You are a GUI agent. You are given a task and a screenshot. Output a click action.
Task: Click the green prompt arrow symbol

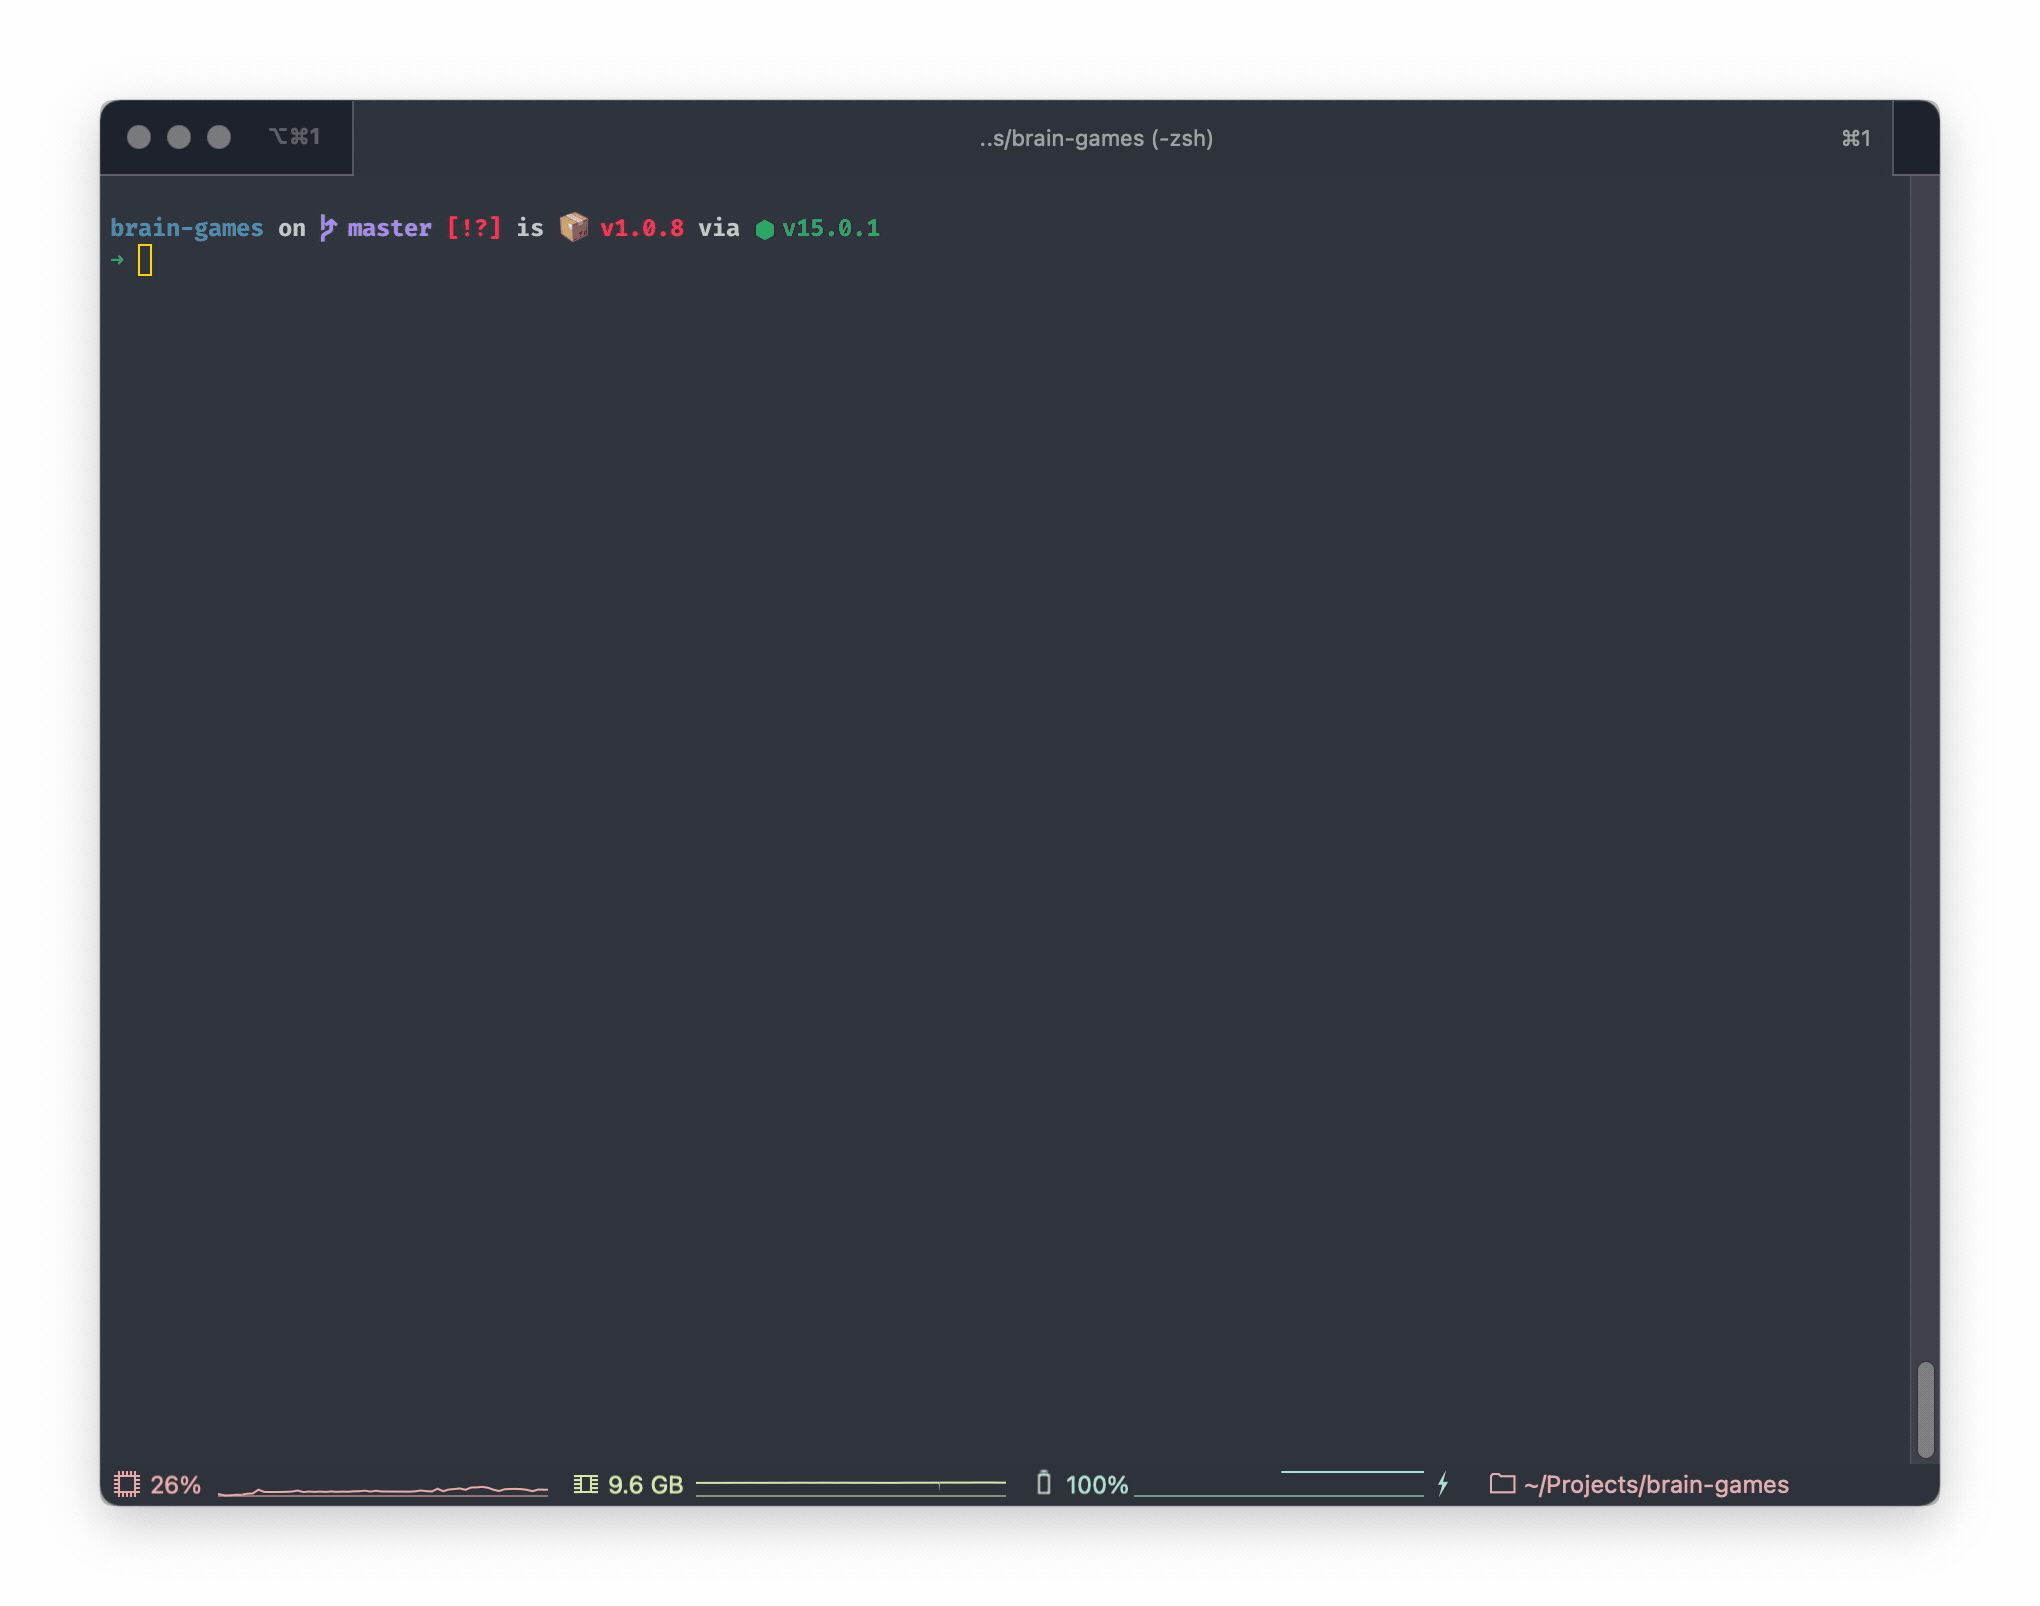point(118,260)
